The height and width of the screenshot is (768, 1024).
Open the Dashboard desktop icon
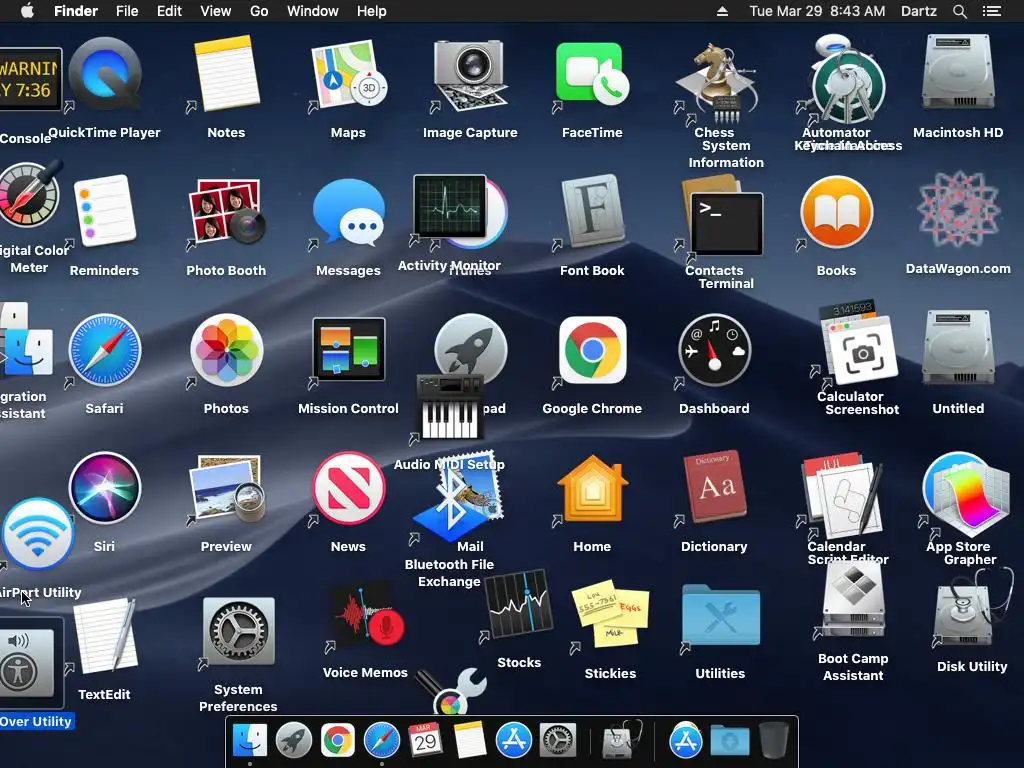click(x=714, y=350)
